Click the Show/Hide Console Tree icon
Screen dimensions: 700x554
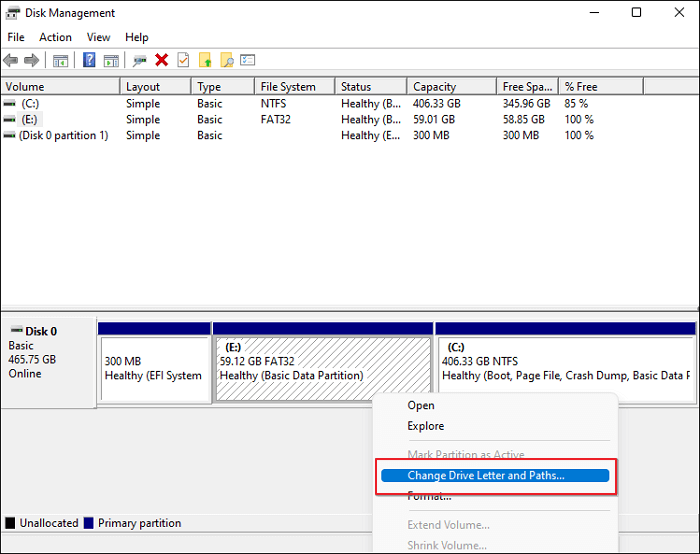tap(60, 60)
